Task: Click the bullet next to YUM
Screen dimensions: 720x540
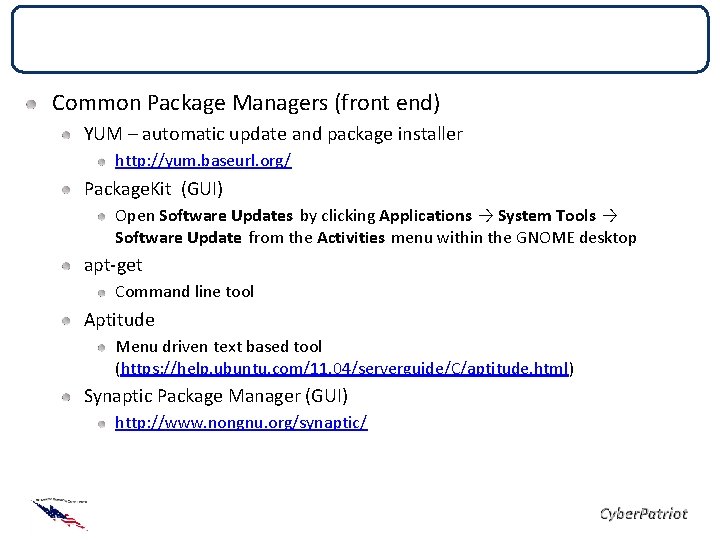Action: pyautogui.click(x=66, y=135)
